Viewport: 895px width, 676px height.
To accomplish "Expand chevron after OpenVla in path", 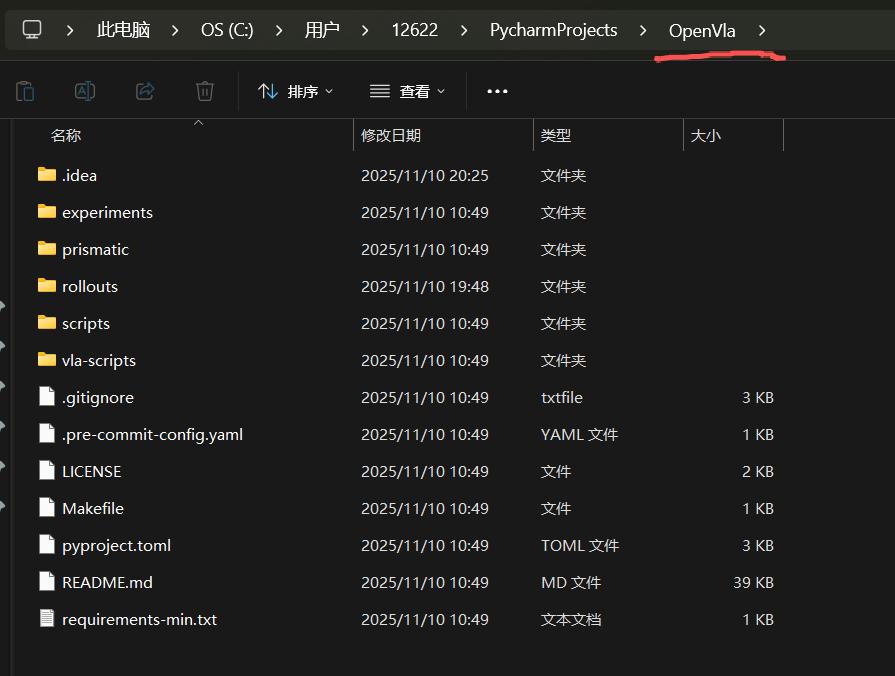I will tap(762, 30).
